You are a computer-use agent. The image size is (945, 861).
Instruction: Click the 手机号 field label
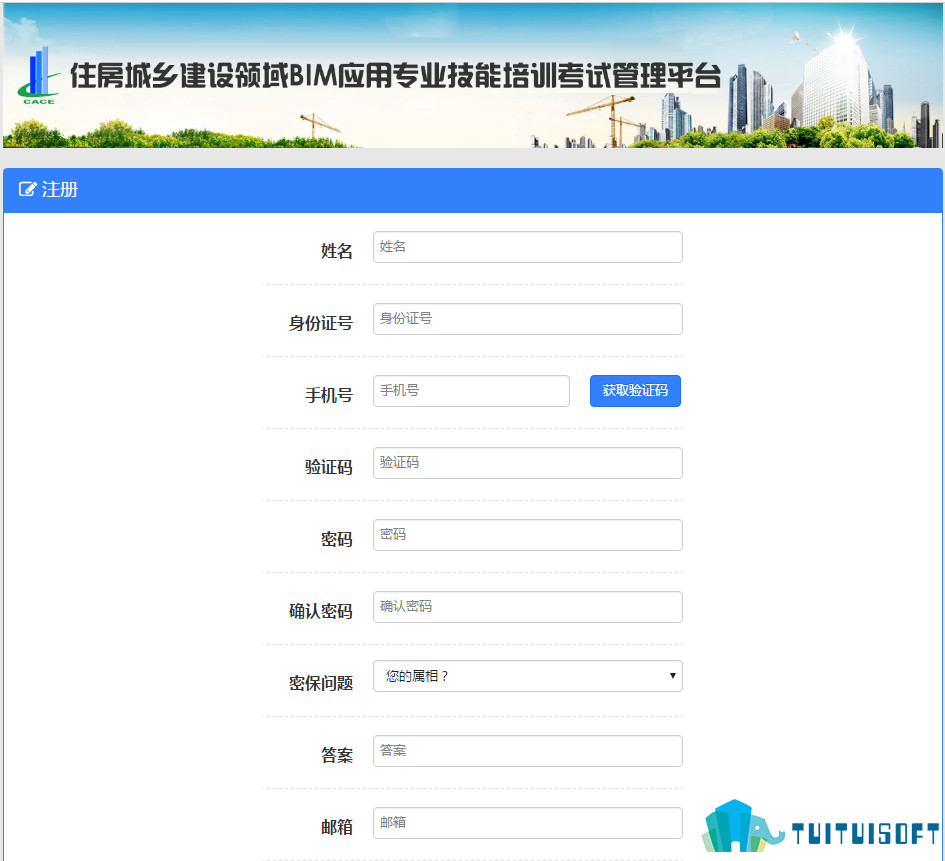click(328, 395)
